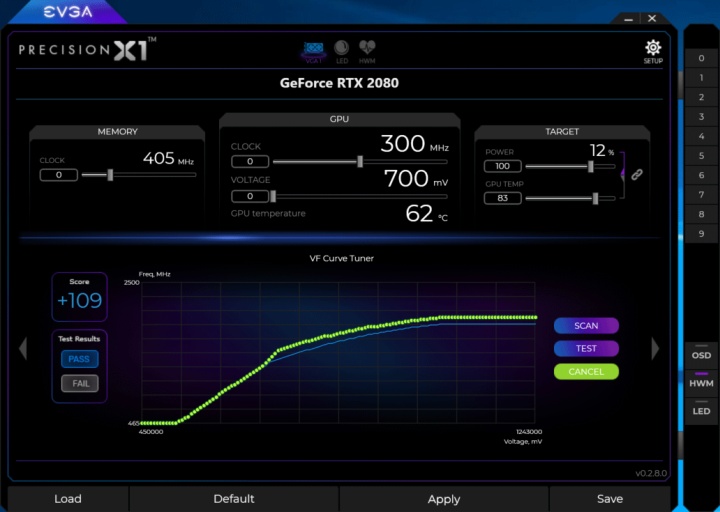
Task: Toggle the OSD sidebar switch
Action: coord(701,353)
